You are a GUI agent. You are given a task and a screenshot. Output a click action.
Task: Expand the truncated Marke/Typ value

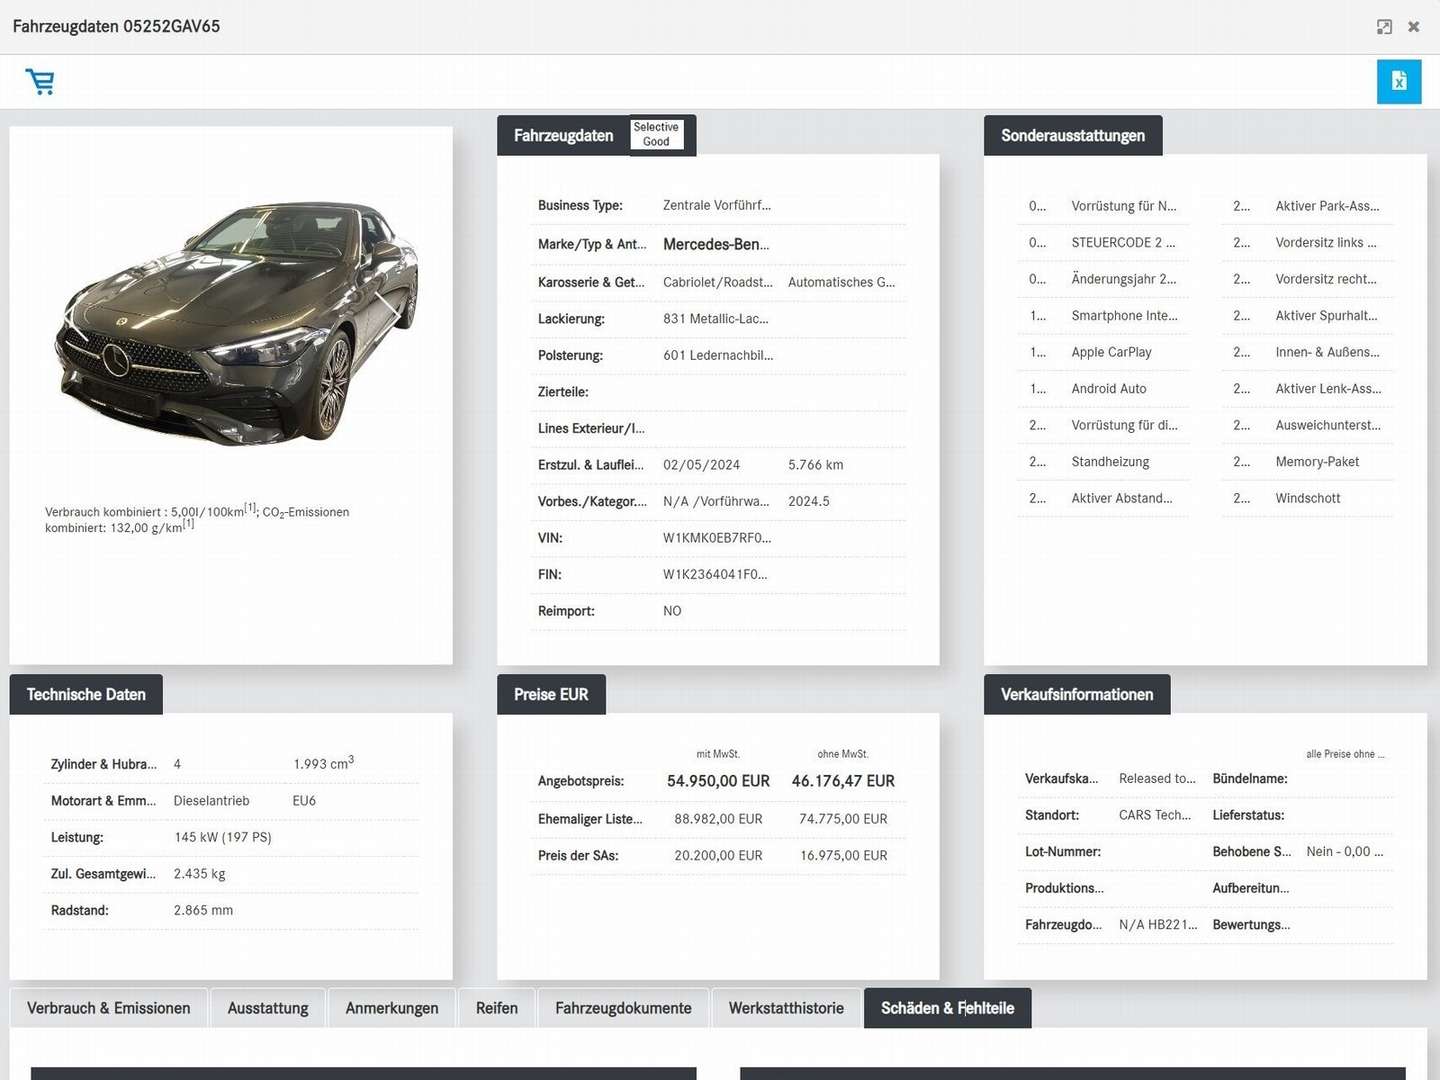pyautogui.click(x=716, y=244)
